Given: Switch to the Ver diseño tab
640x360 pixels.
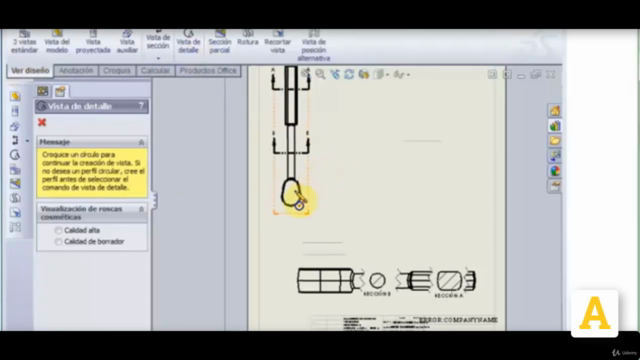Looking at the screenshot, I should tap(30, 71).
